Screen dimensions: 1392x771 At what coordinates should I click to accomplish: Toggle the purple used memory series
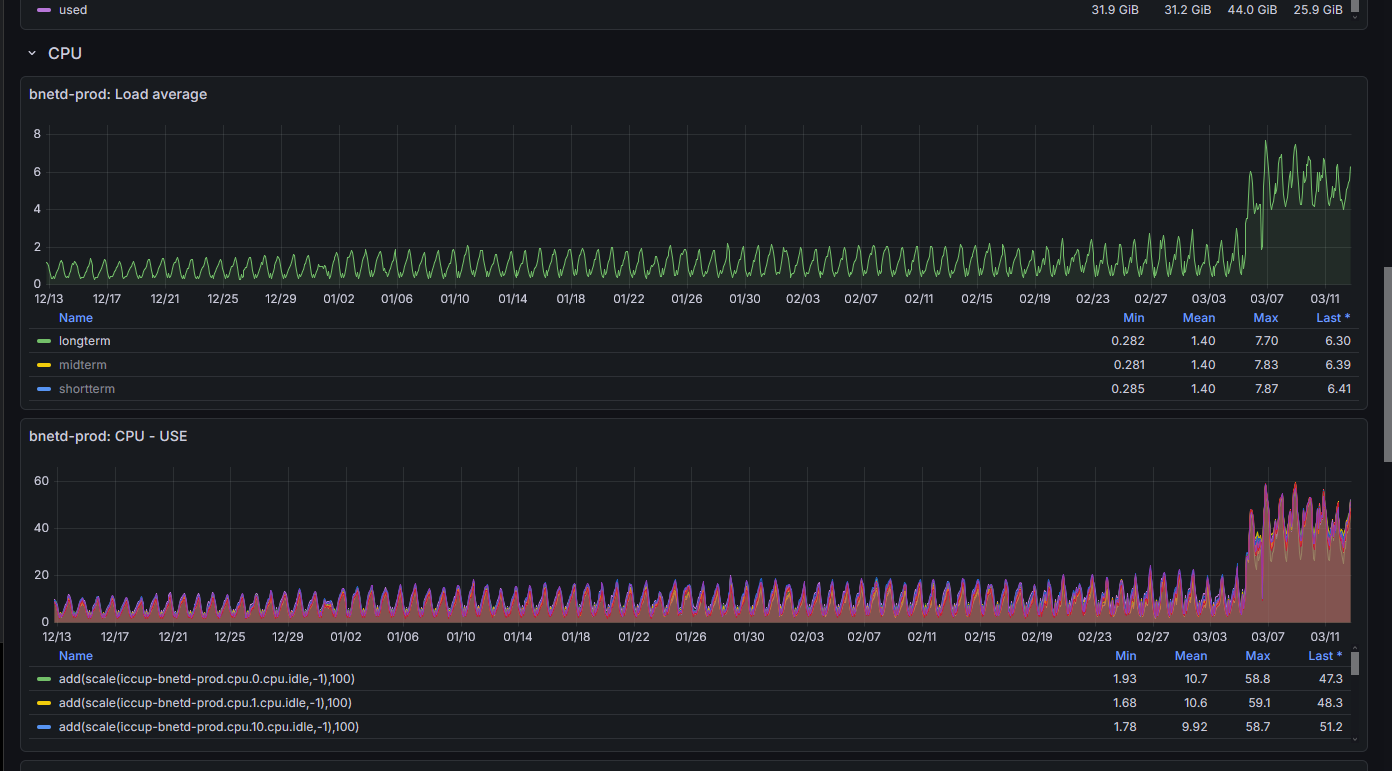73,10
